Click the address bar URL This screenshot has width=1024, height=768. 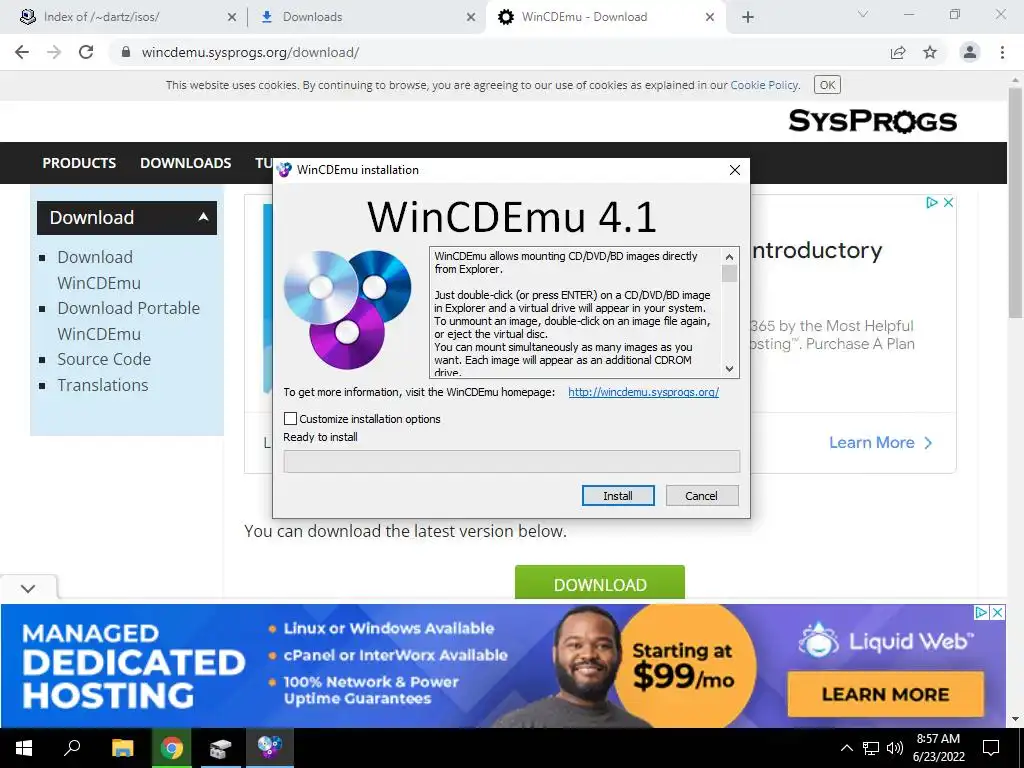(x=250, y=52)
